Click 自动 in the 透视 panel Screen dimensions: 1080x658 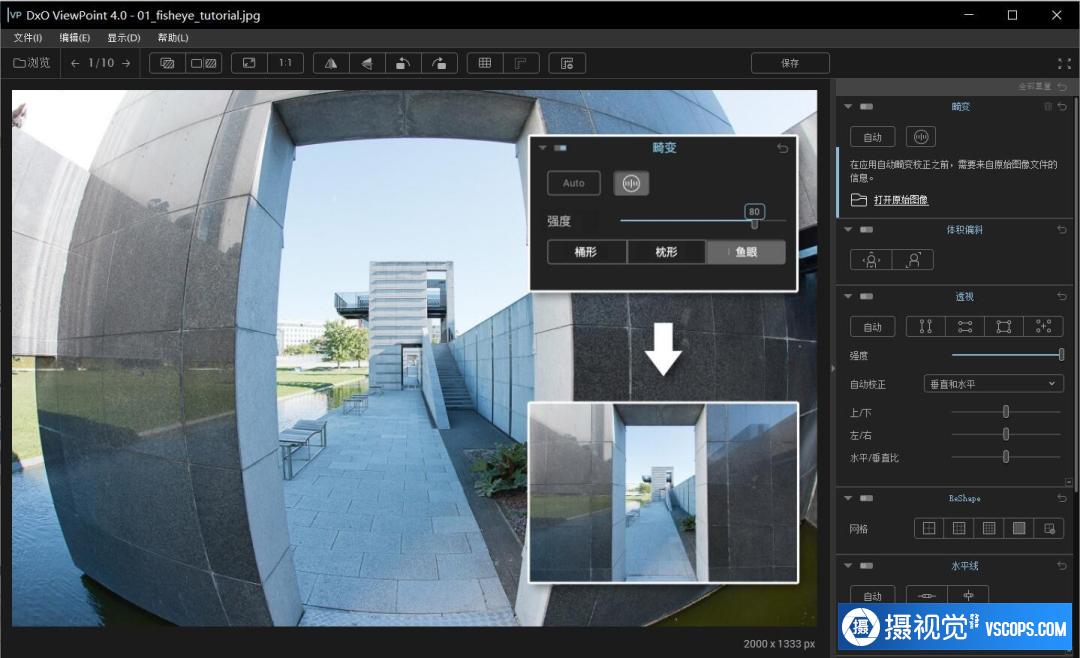873,327
